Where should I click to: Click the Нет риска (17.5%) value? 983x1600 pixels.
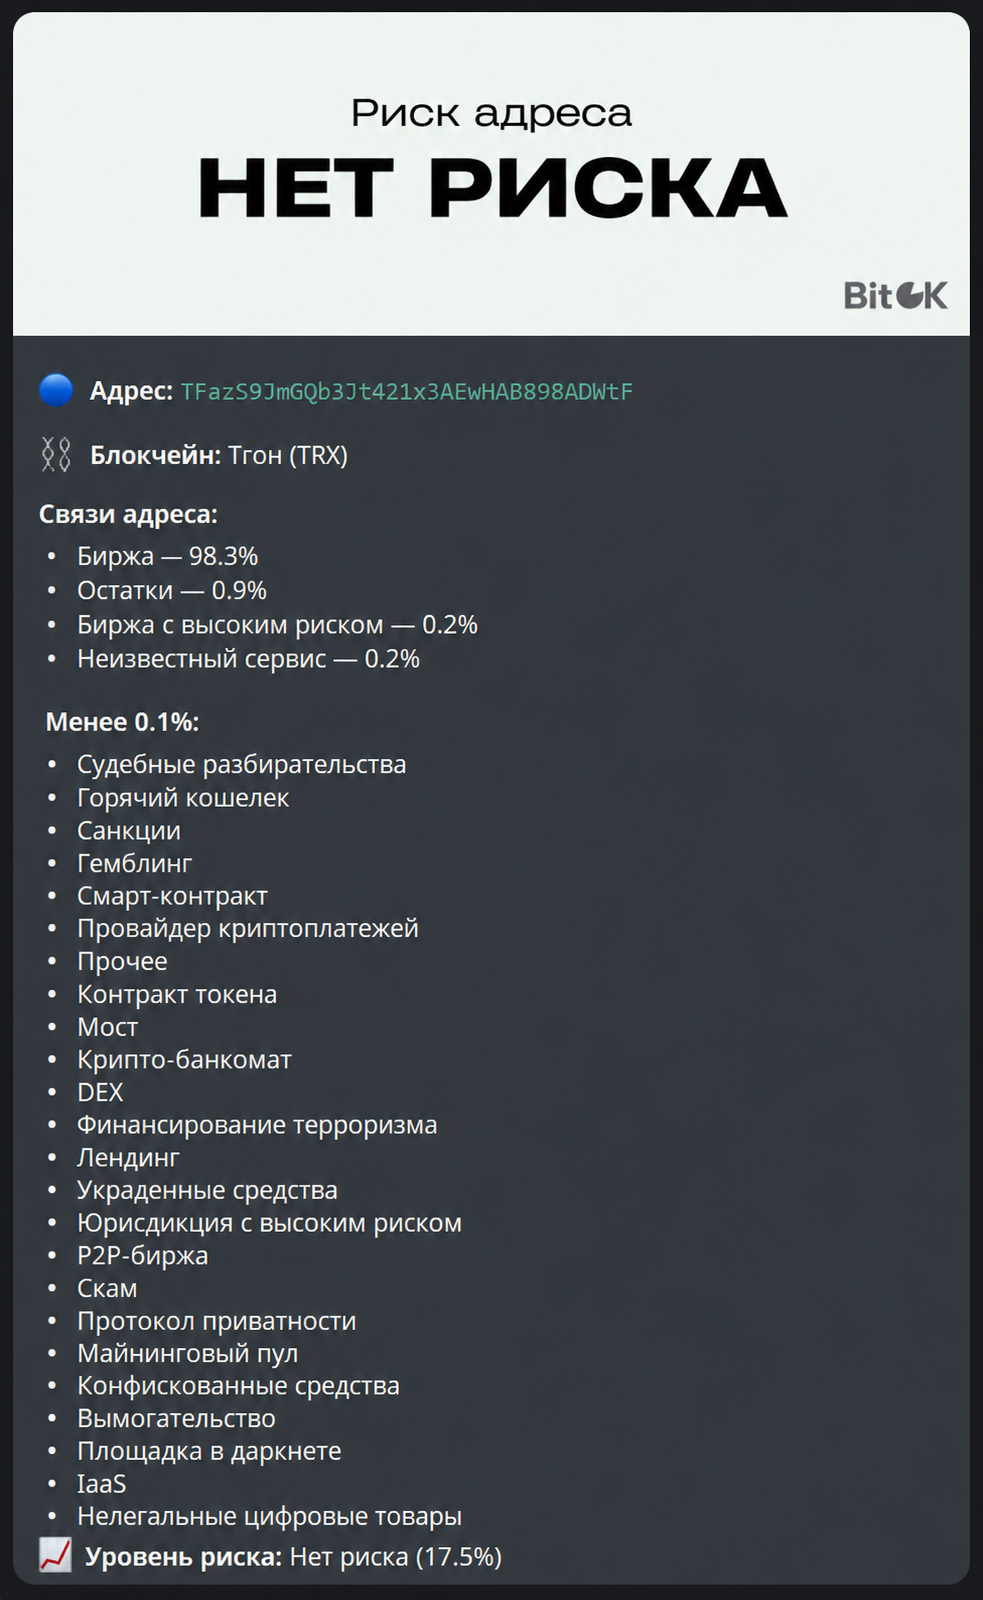[396, 1556]
